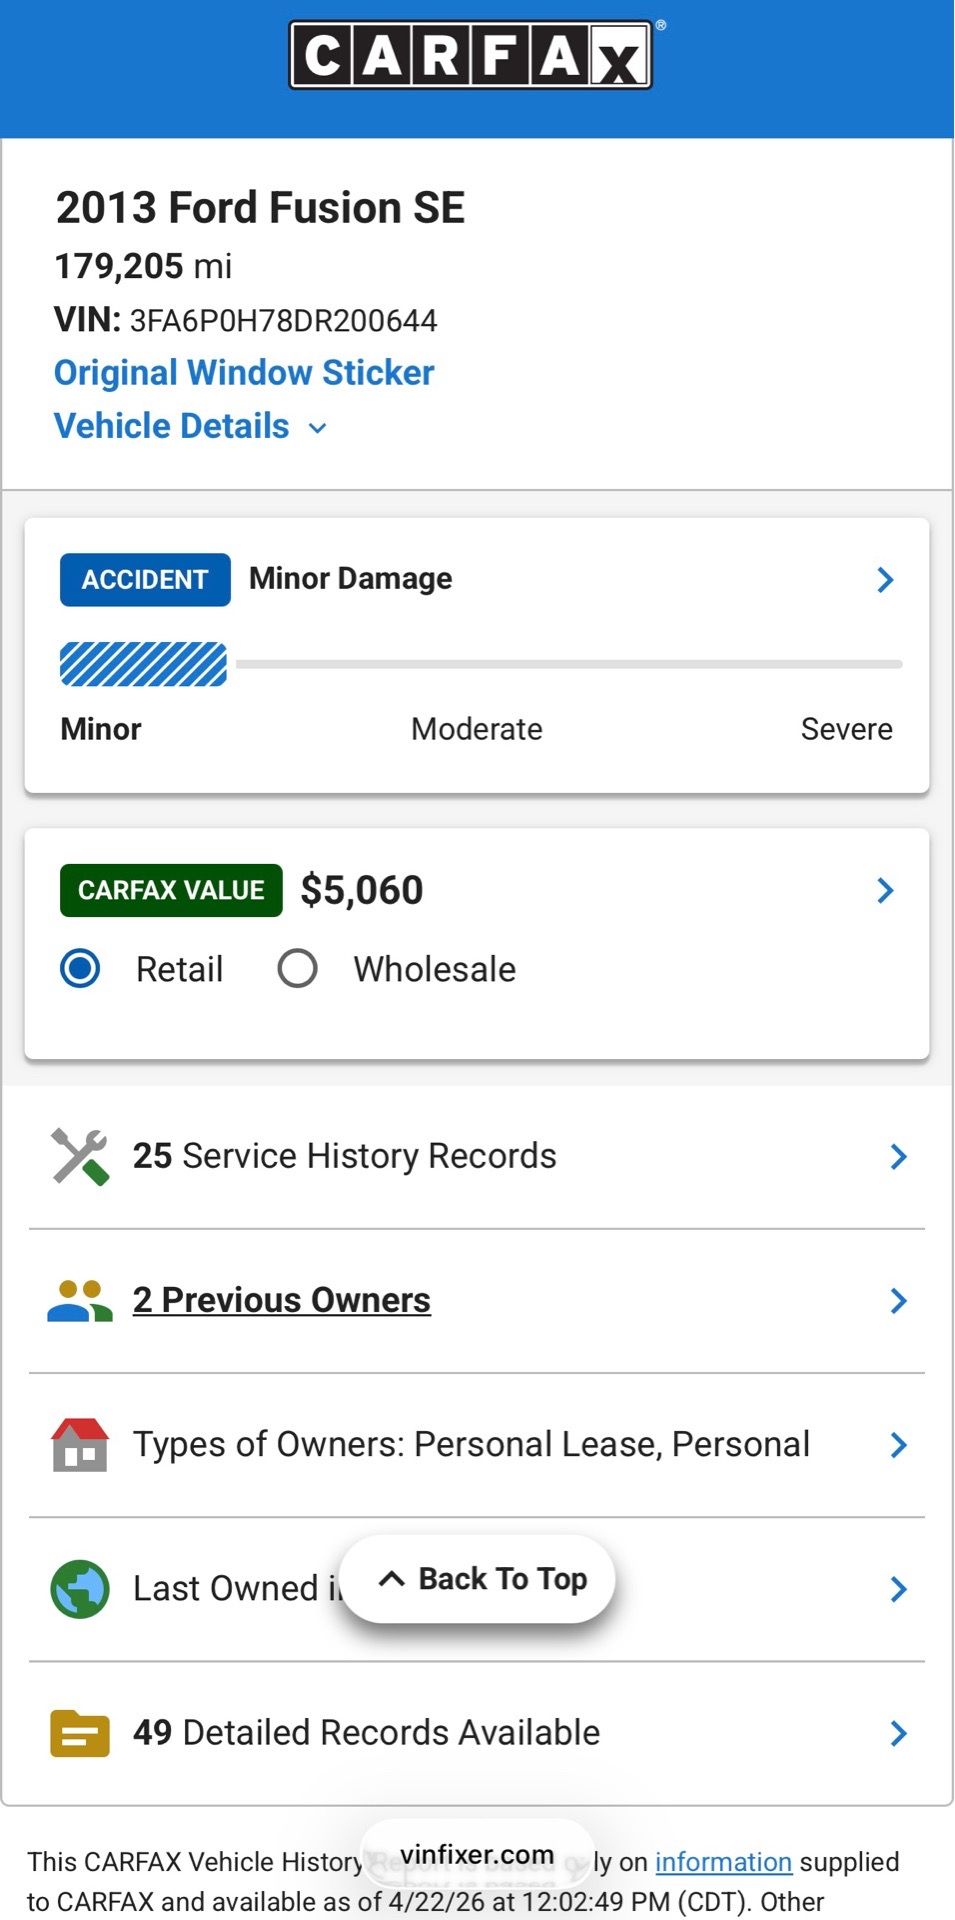Open Minor Damage accident chevron
The image size is (955, 1920).
(x=885, y=580)
